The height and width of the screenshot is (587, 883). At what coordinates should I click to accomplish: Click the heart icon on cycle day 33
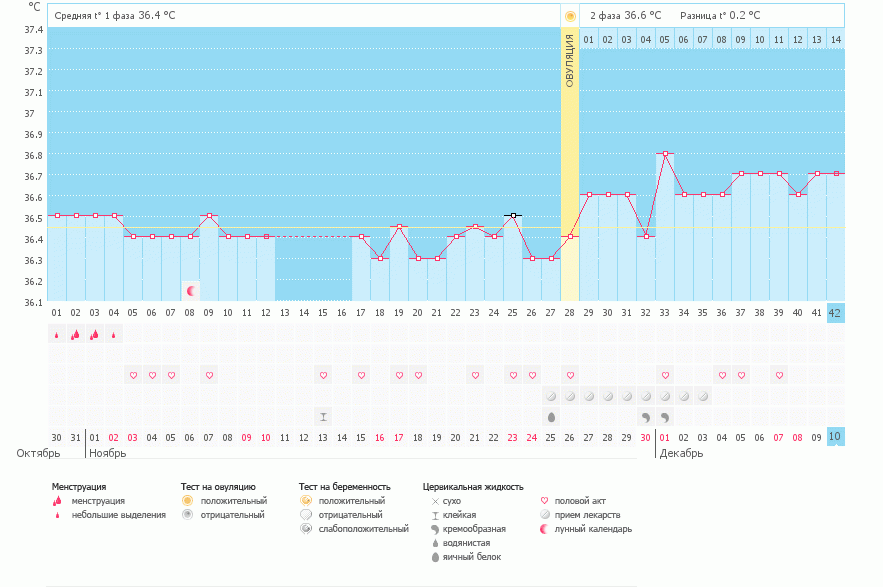pos(666,375)
